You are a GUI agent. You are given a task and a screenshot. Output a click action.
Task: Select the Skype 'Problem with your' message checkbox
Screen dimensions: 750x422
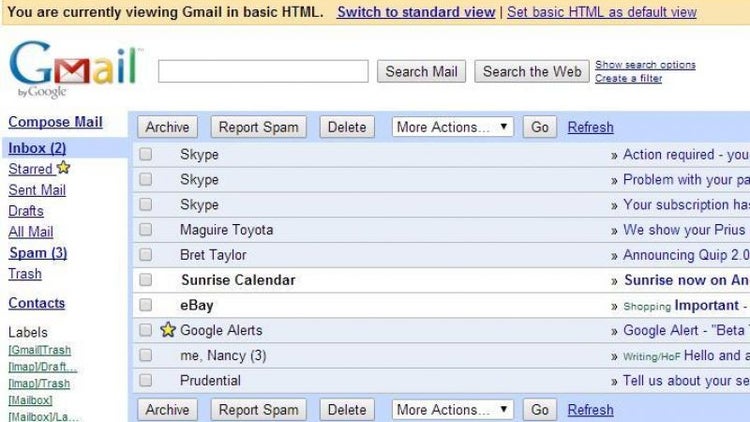coord(145,179)
